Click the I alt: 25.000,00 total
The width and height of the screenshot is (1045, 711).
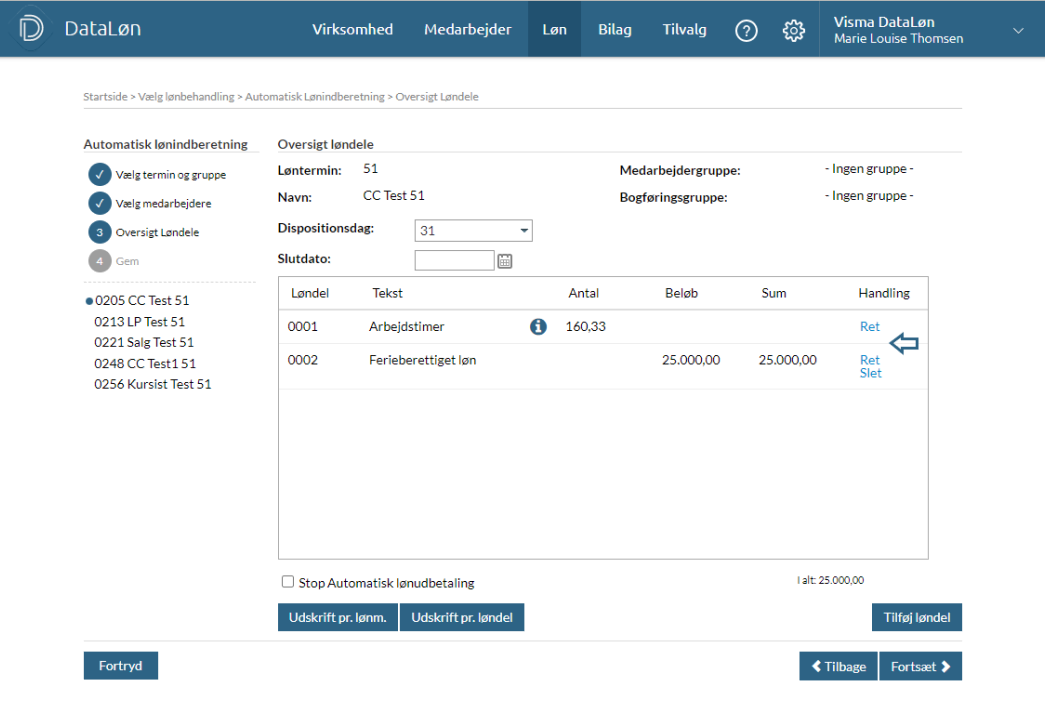coord(830,580)
